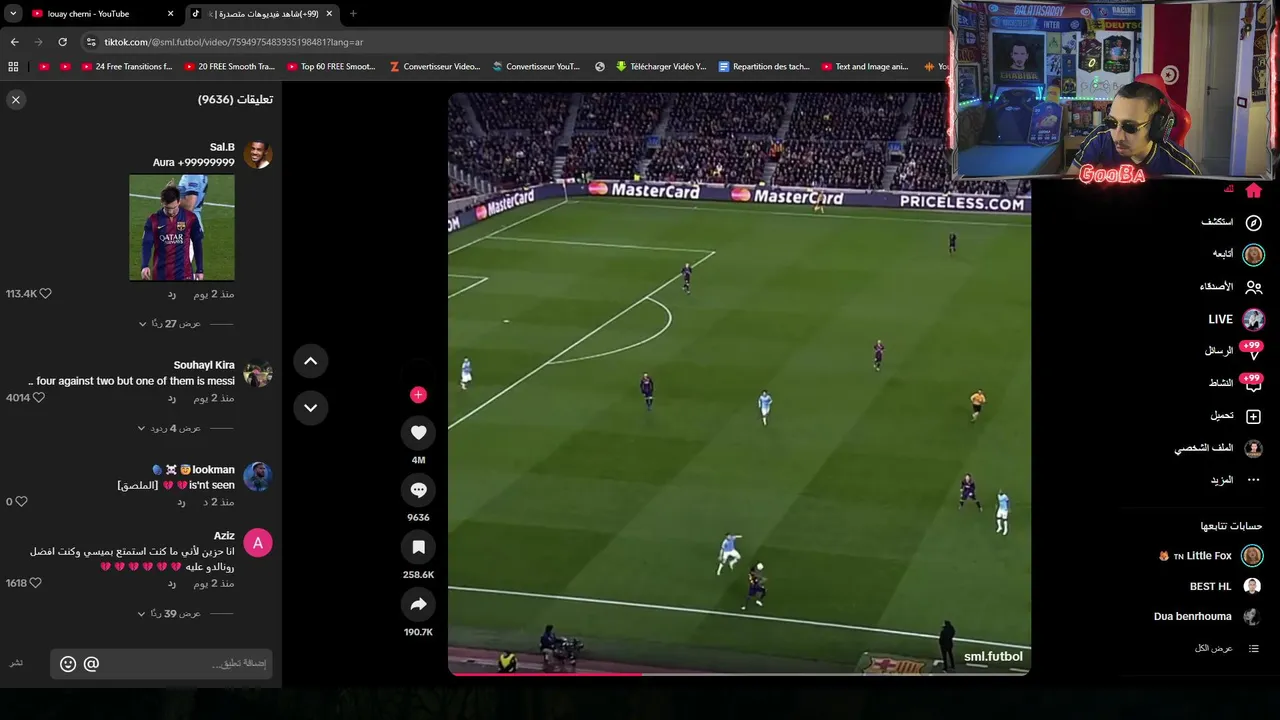Close the louay cherni YouTube tab
This screenshot has width=1280, height=720.
click(170, 14)
